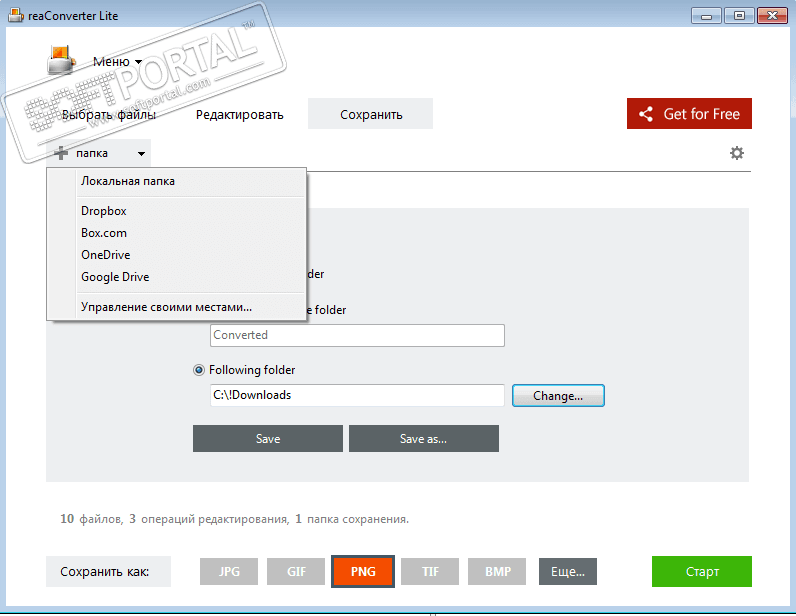
Task: Open the settings gear icon
Action: click(737, 153)
